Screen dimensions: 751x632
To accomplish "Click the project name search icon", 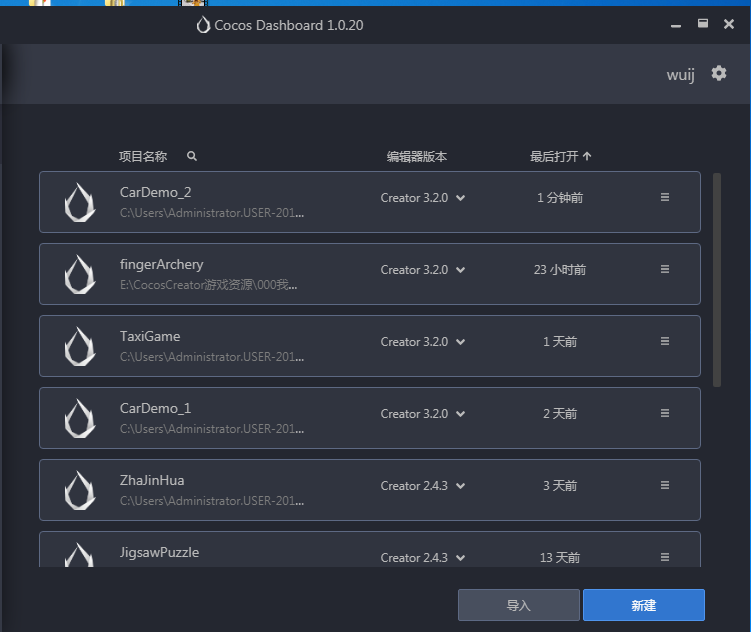I will (x=192, y=157).
